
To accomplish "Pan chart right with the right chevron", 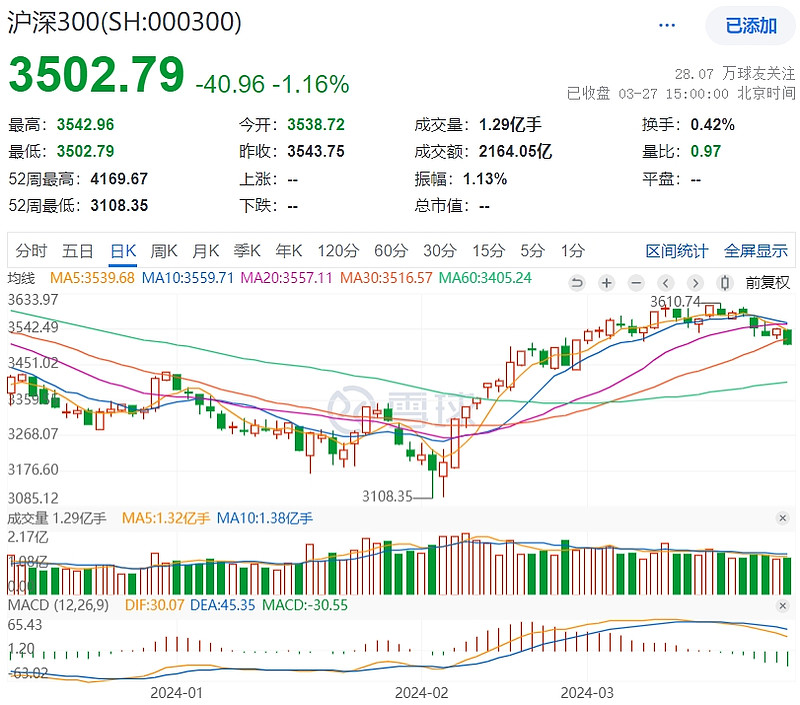I will (x=695, y=283).
